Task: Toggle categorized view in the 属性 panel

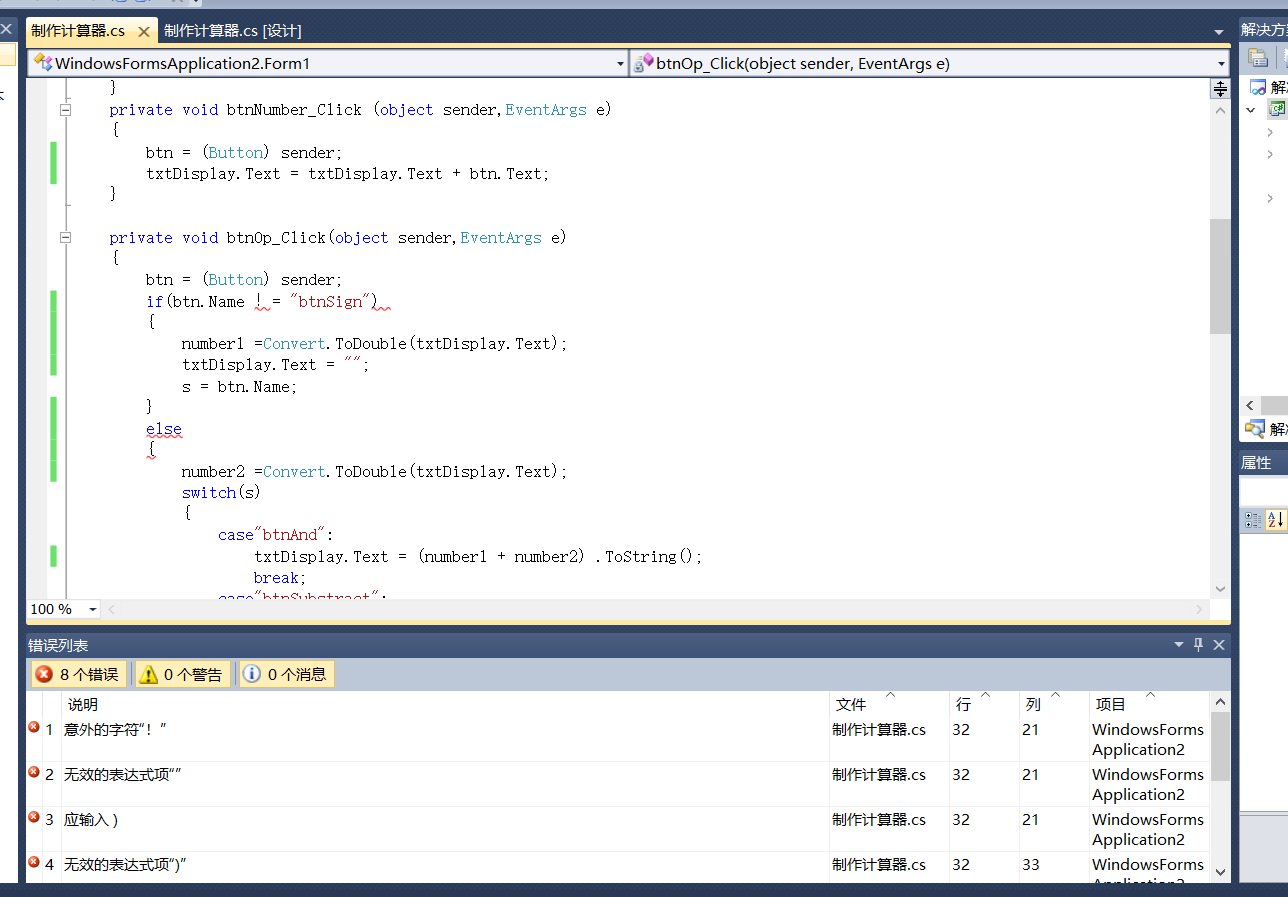Action: [x=1253, y=520]
